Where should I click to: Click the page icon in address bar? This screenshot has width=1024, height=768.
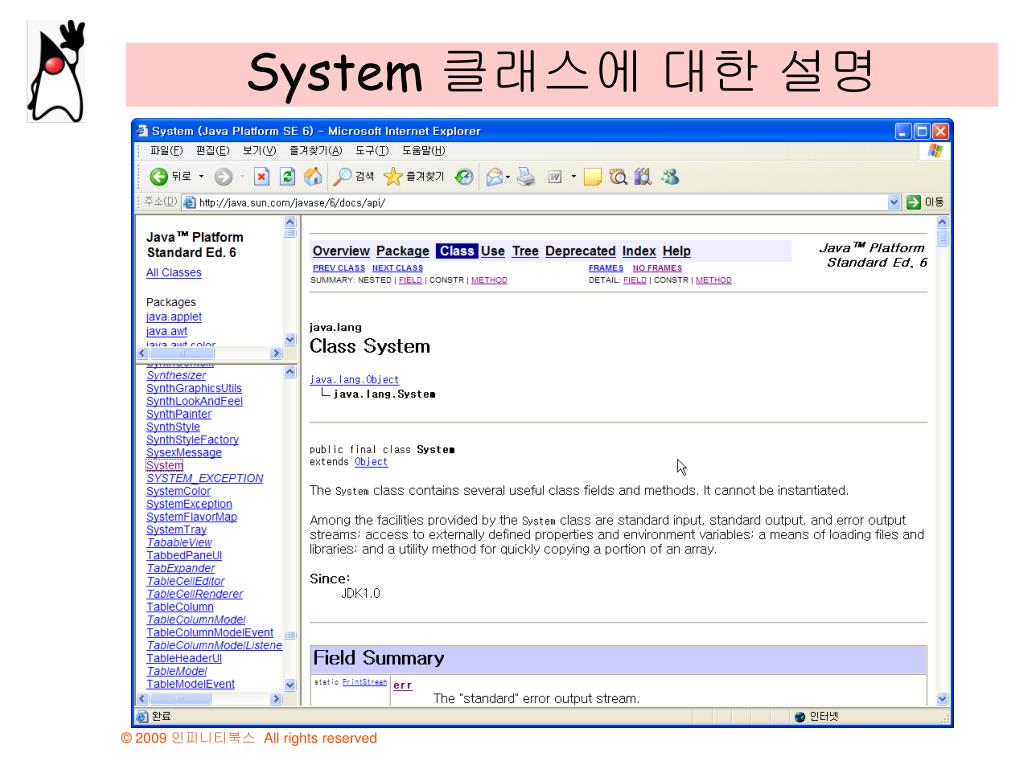189,202
